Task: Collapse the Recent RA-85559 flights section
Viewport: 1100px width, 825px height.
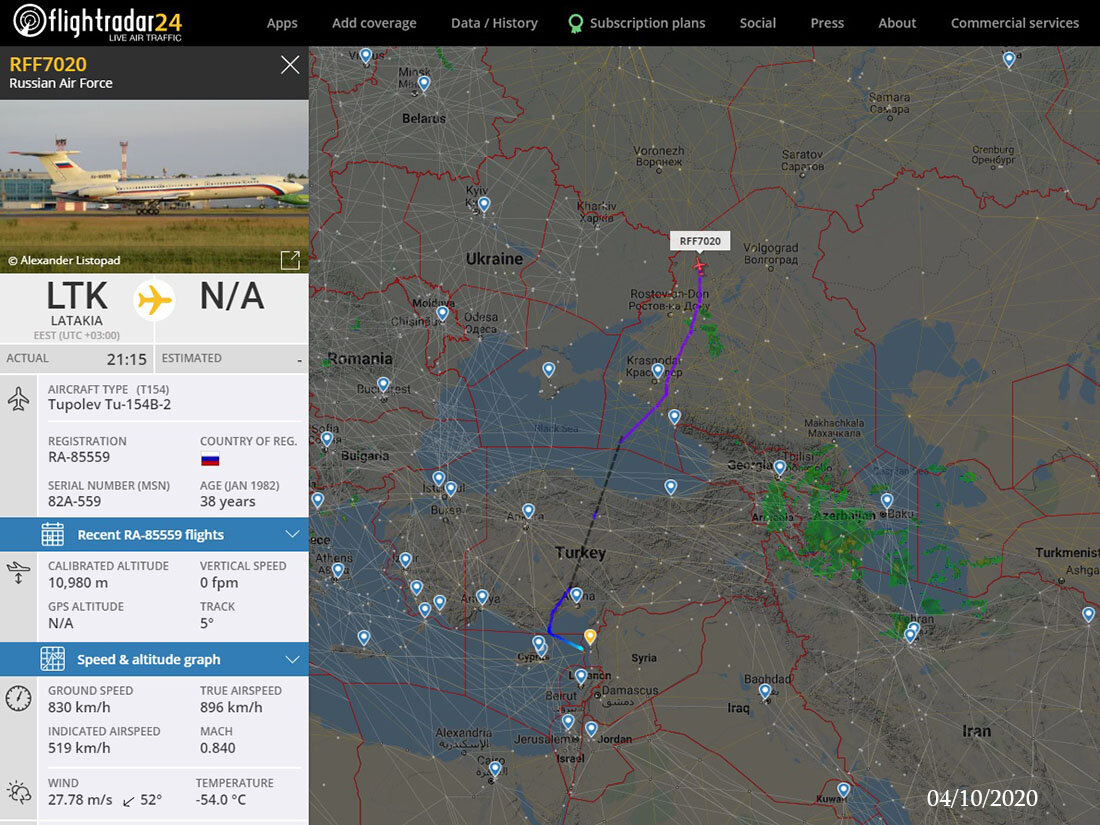Action: 293,535
